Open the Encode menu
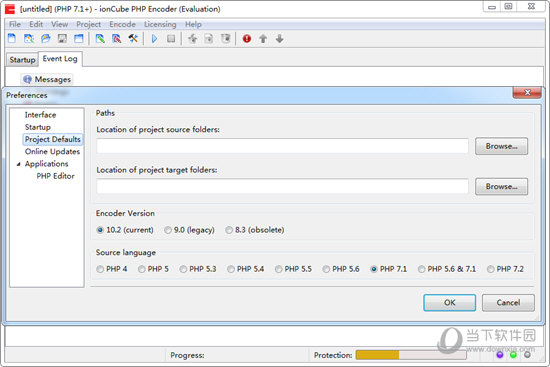The image size is (550, 367). point(122,24)
